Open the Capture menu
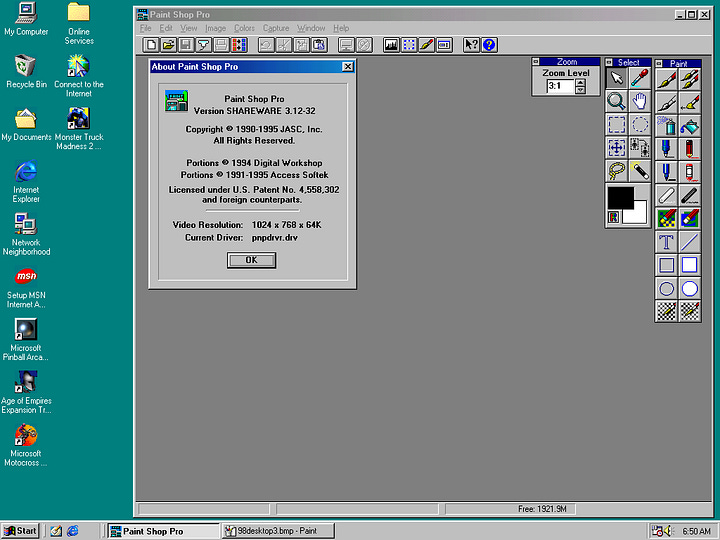720x540 pixels. pyautogui.click(x=276, y=28)
